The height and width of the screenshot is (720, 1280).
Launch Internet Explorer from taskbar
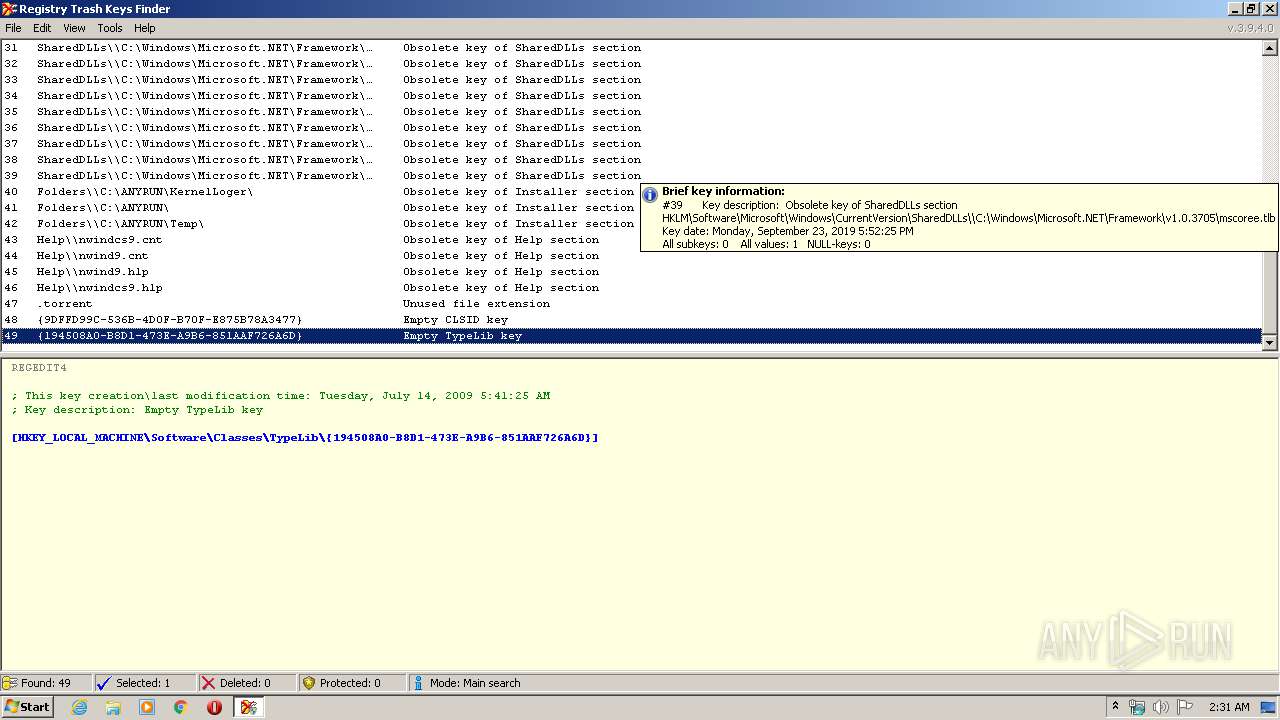[79, 707]
